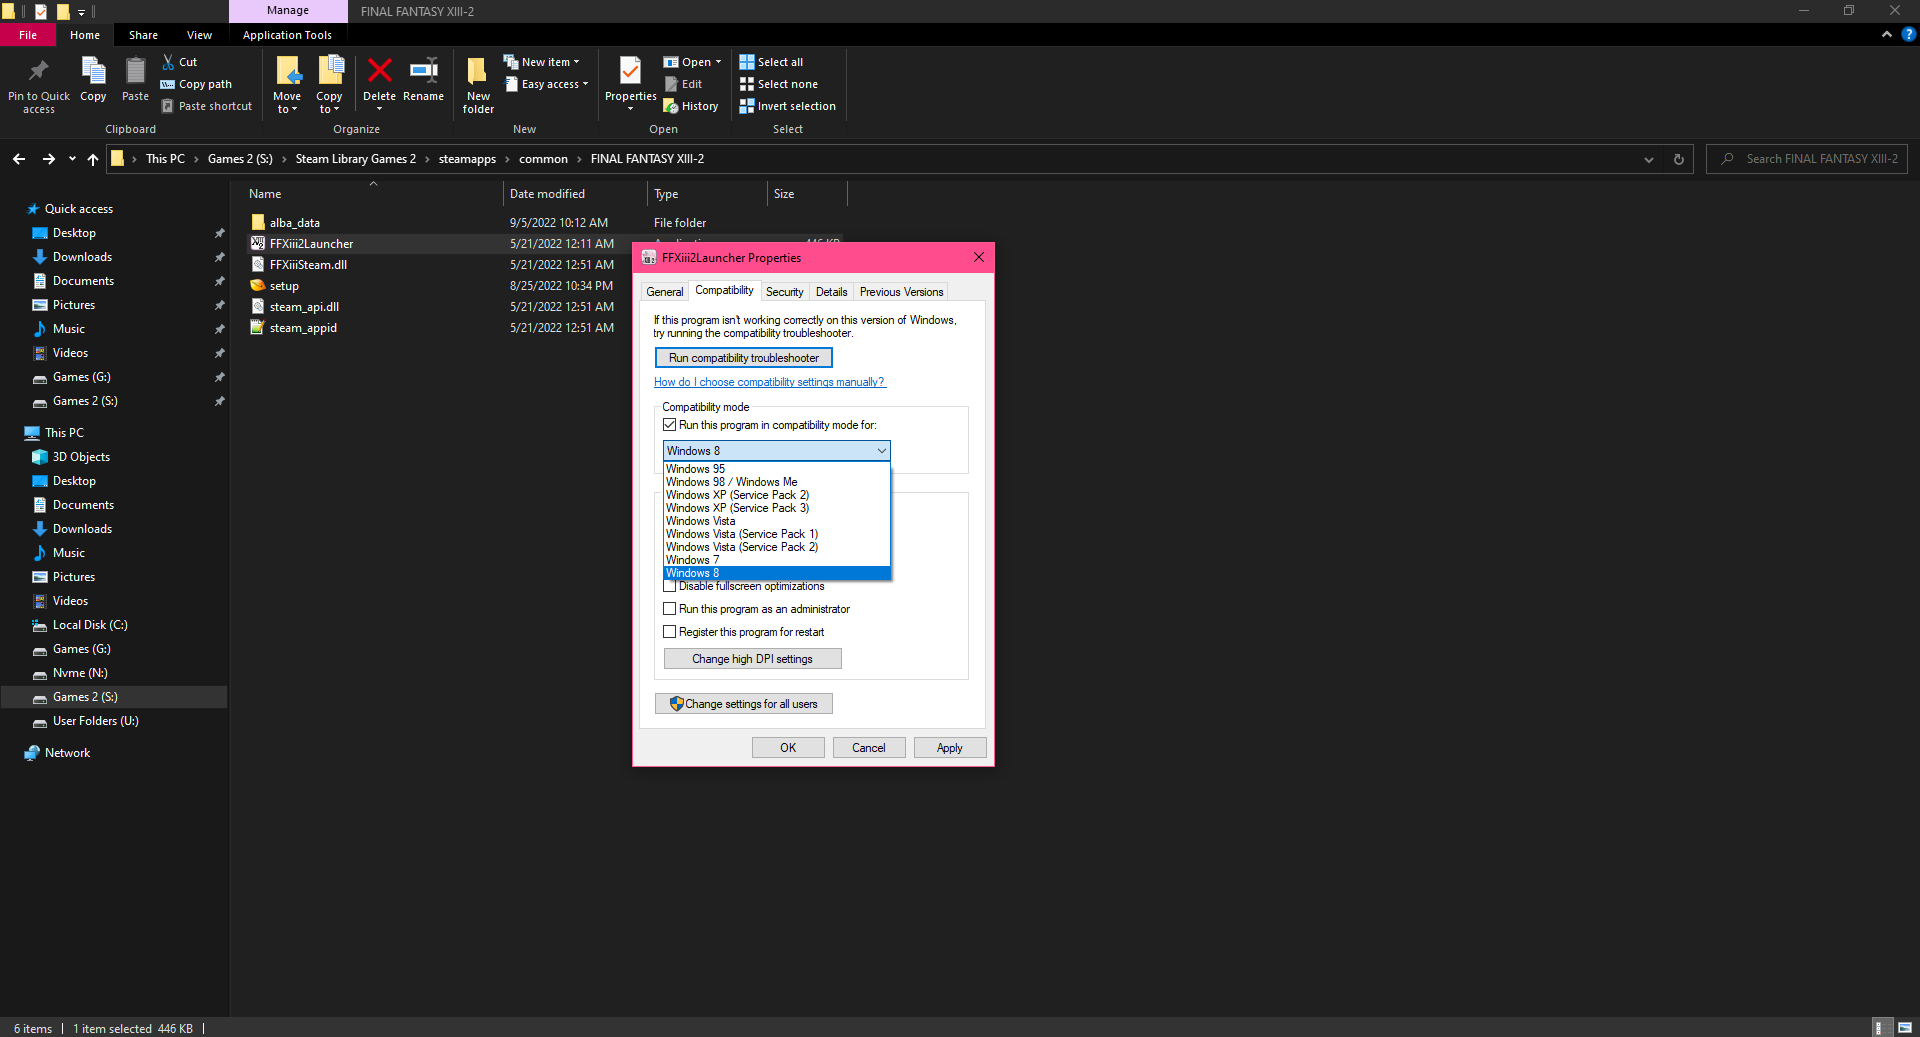This screenshot has height=1037, width=1920.
Task: Open the General tab in Properties
Action: [x=665, y=292]
